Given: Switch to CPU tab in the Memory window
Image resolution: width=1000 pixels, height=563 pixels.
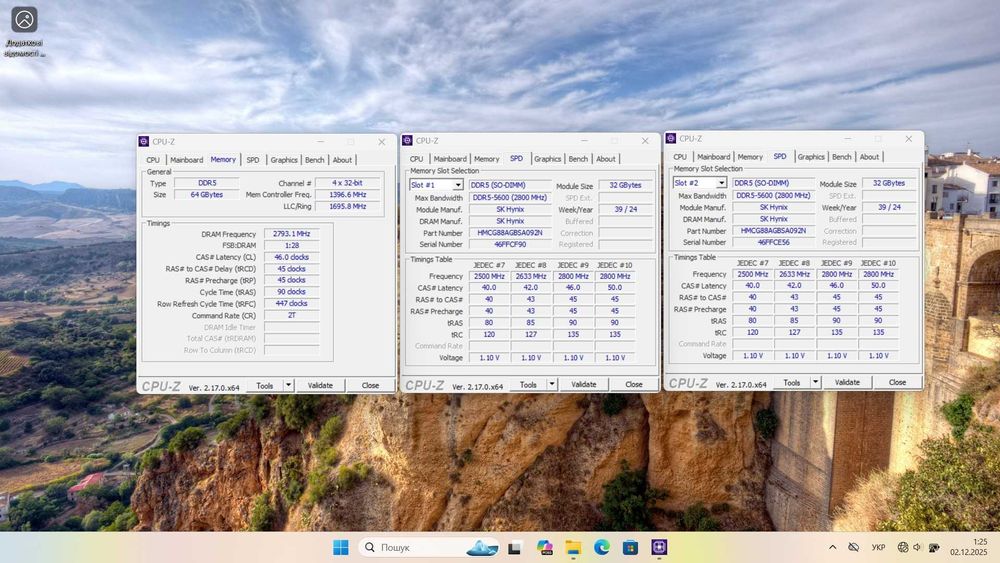Looking at the screenshot, I should [153, 160].
